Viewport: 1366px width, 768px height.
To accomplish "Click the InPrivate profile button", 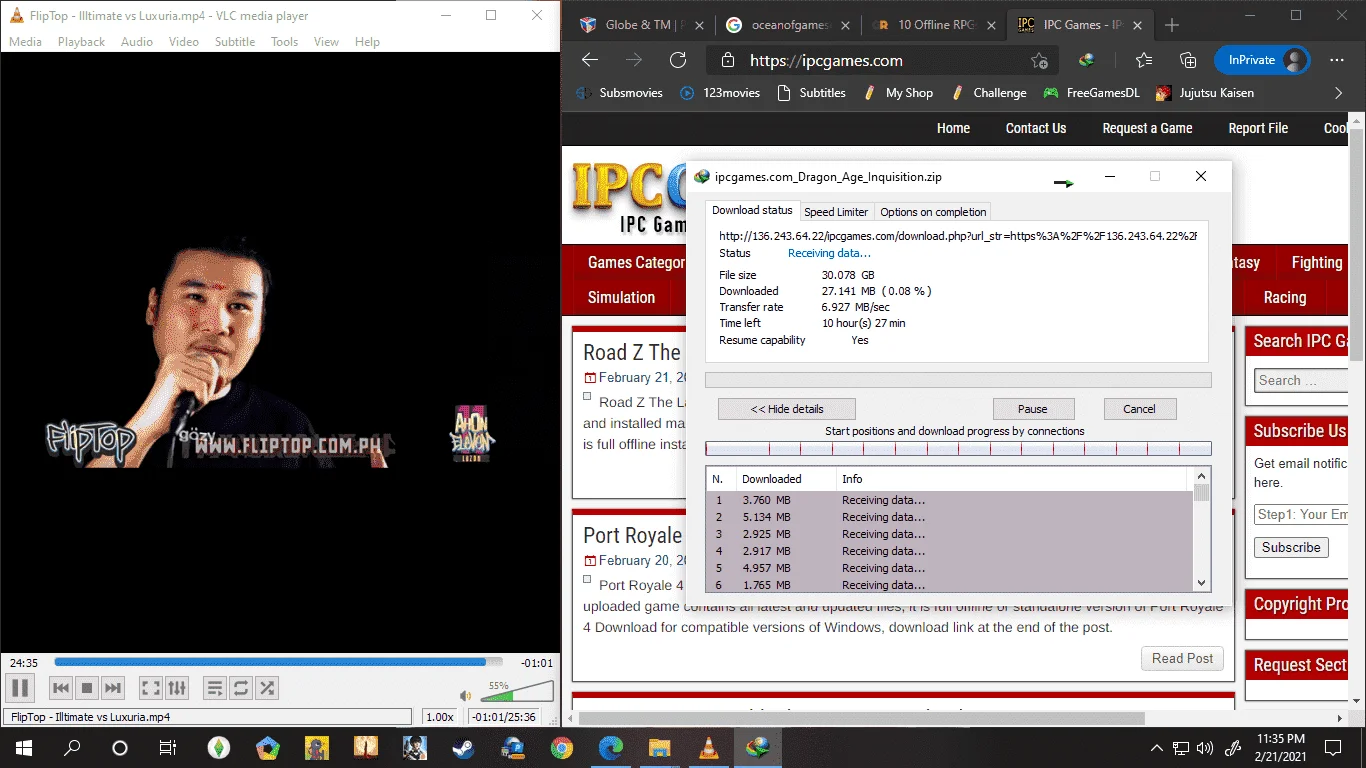I will point(1262,60).
